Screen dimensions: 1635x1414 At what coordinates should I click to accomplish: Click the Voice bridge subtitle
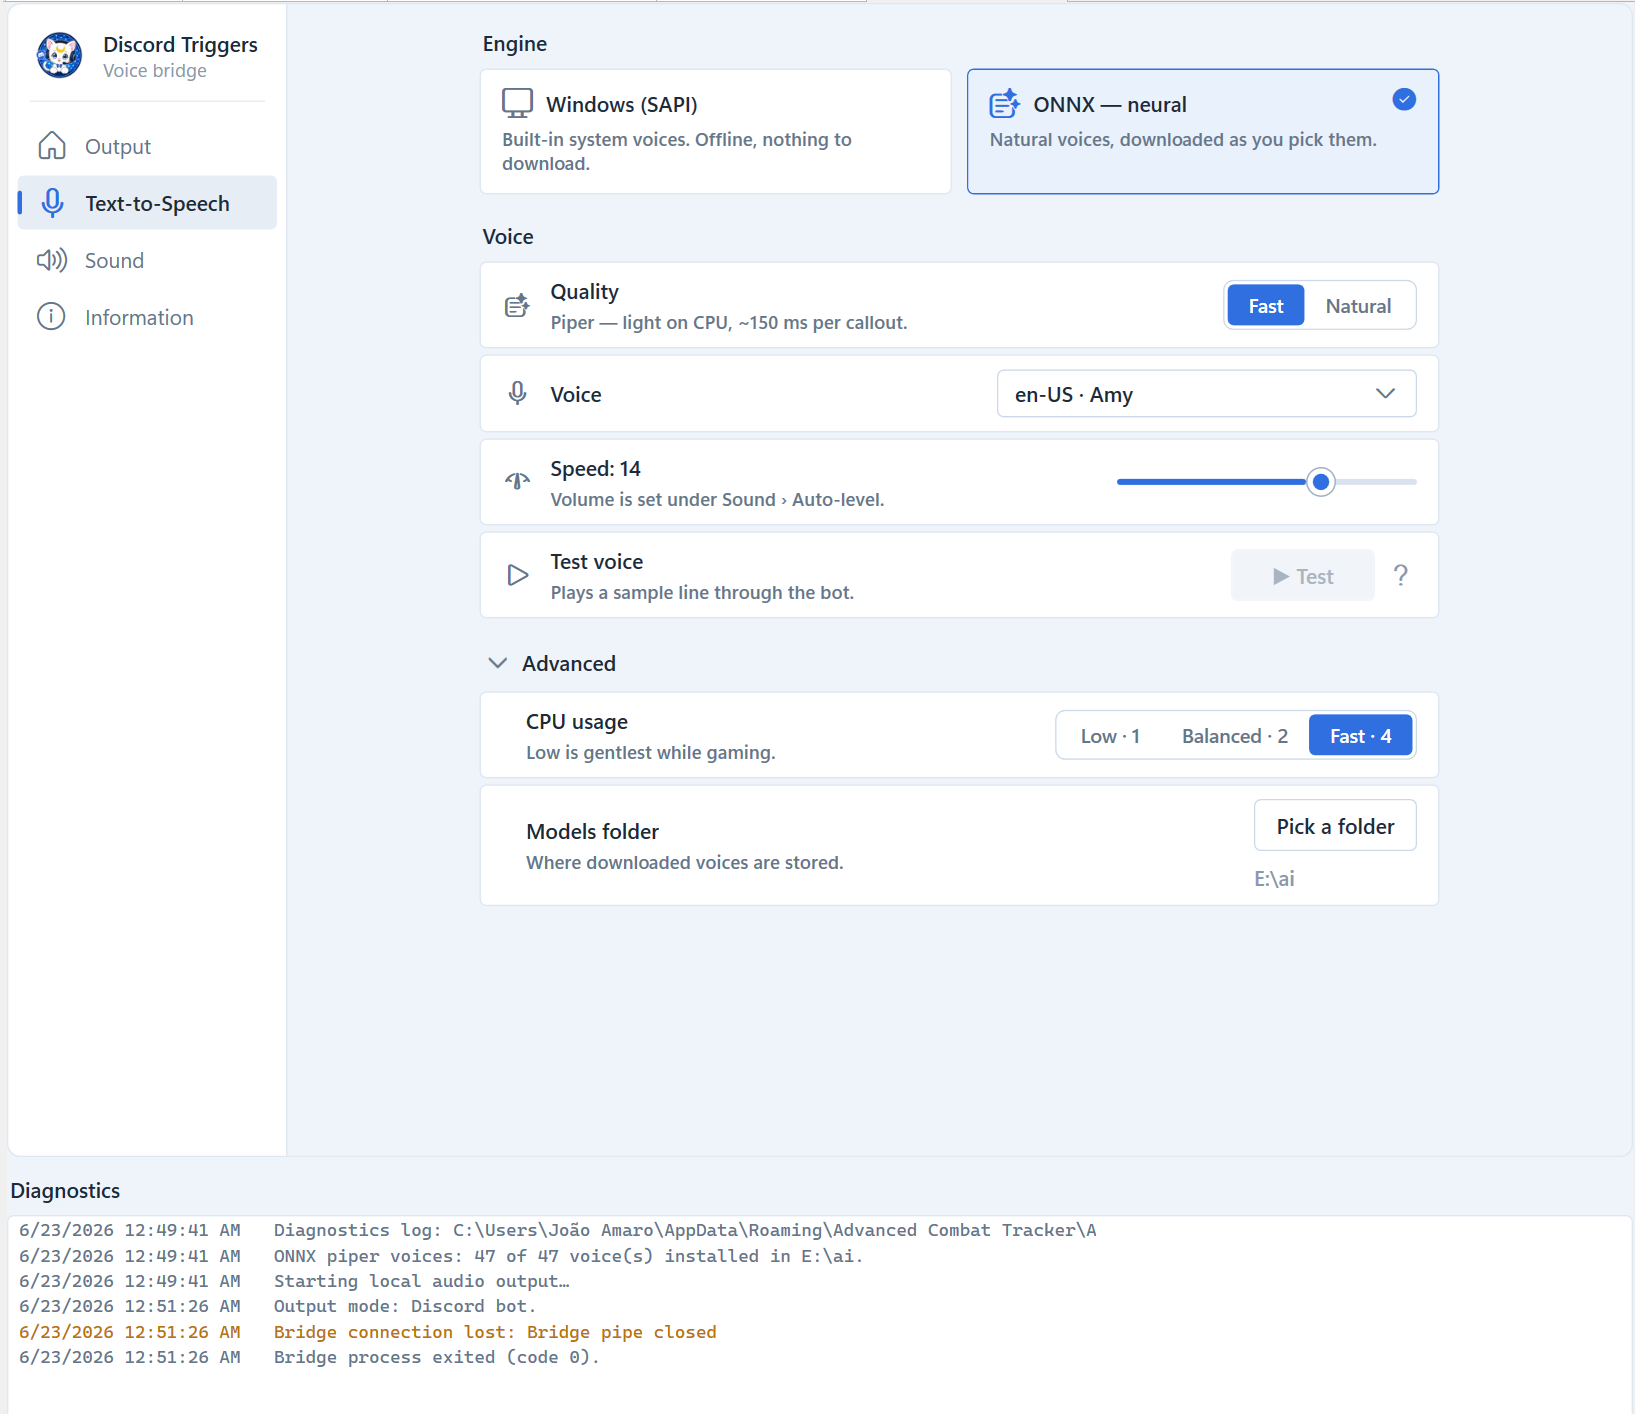155,71
